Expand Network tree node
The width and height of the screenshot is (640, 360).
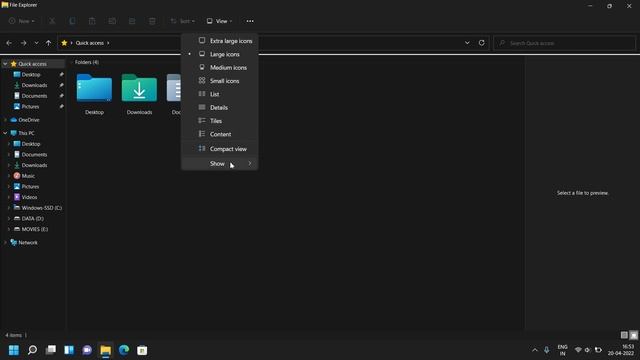point(5,242)
